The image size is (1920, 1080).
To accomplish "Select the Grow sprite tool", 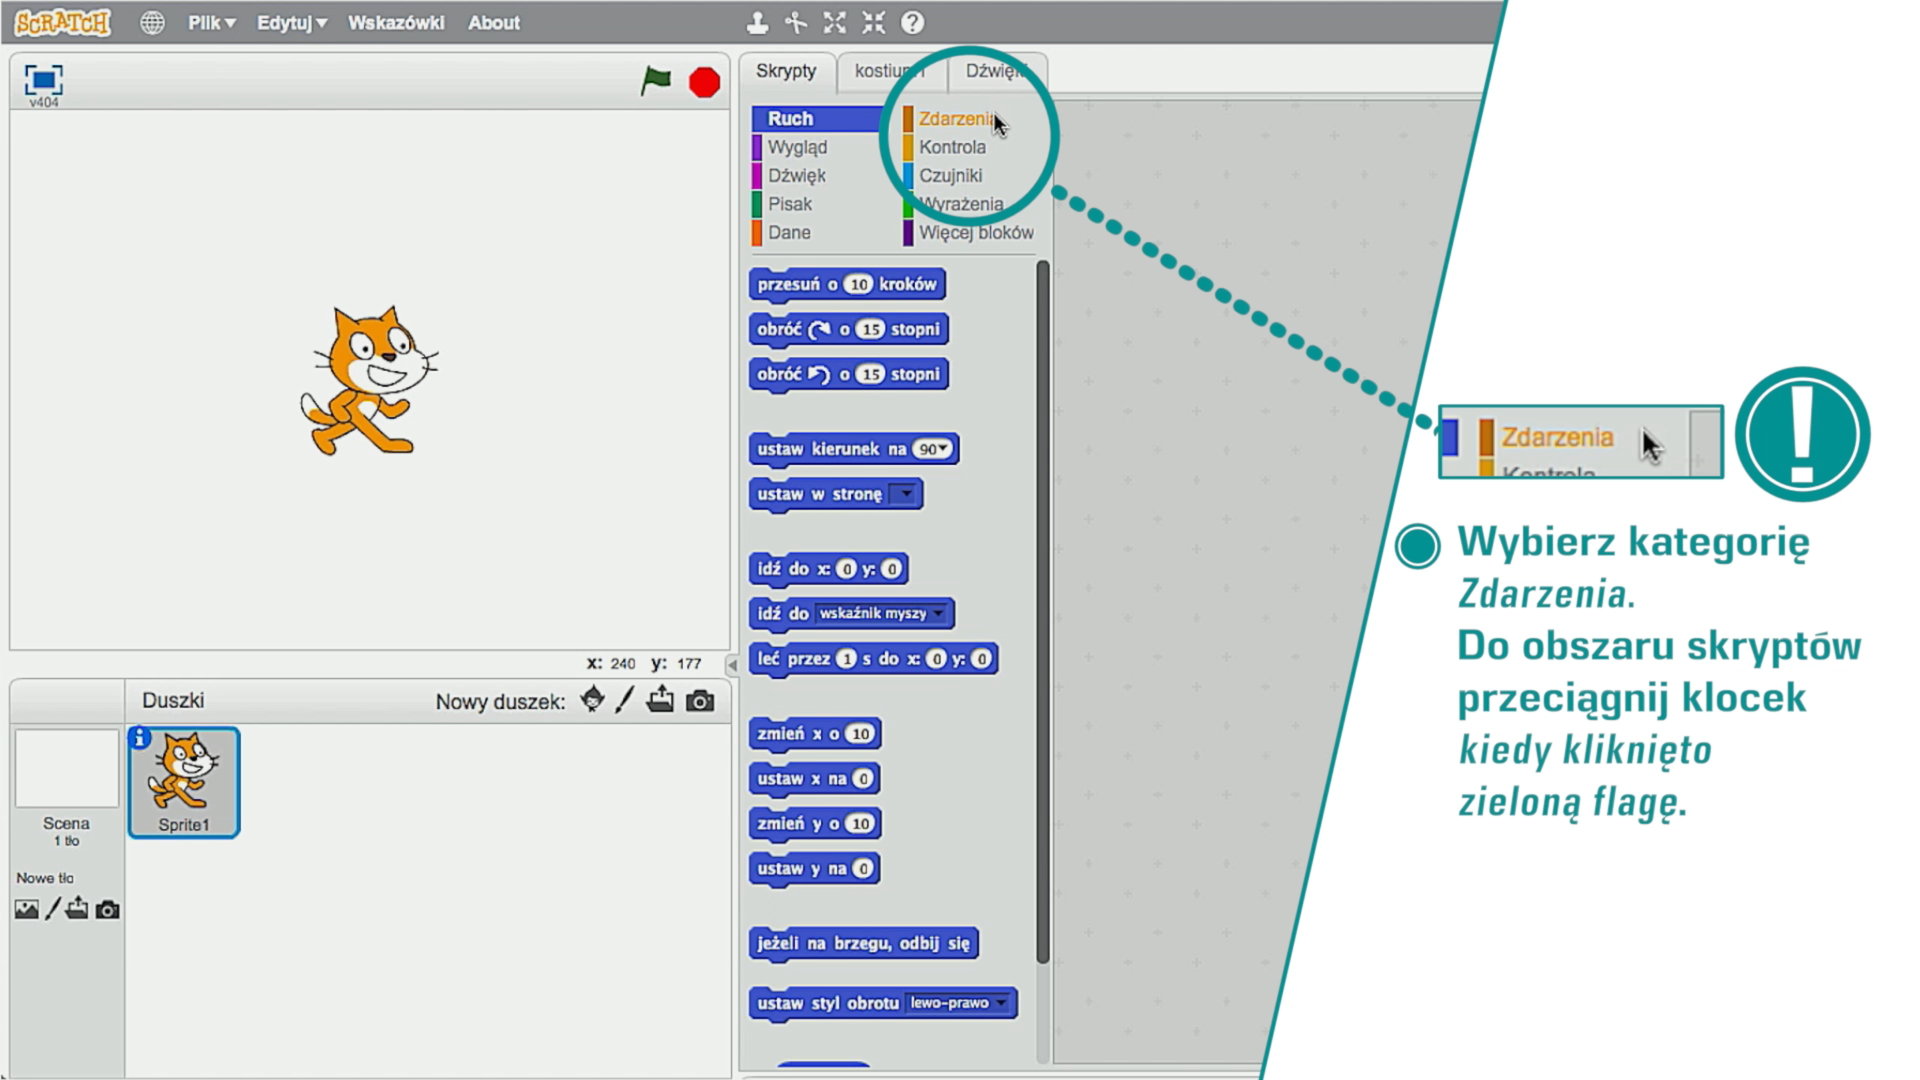I will (835, 22).
